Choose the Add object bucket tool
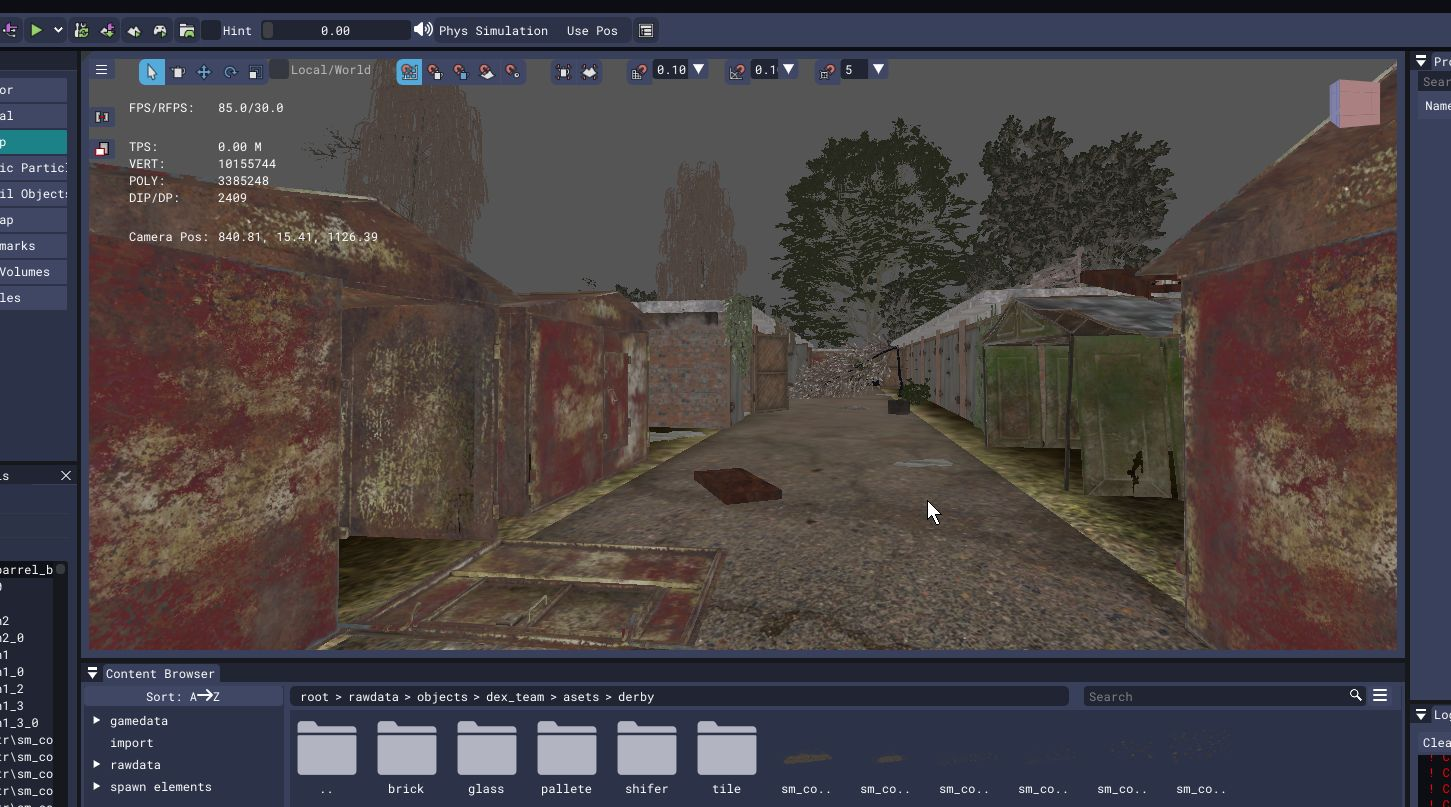 click(178, 71)
